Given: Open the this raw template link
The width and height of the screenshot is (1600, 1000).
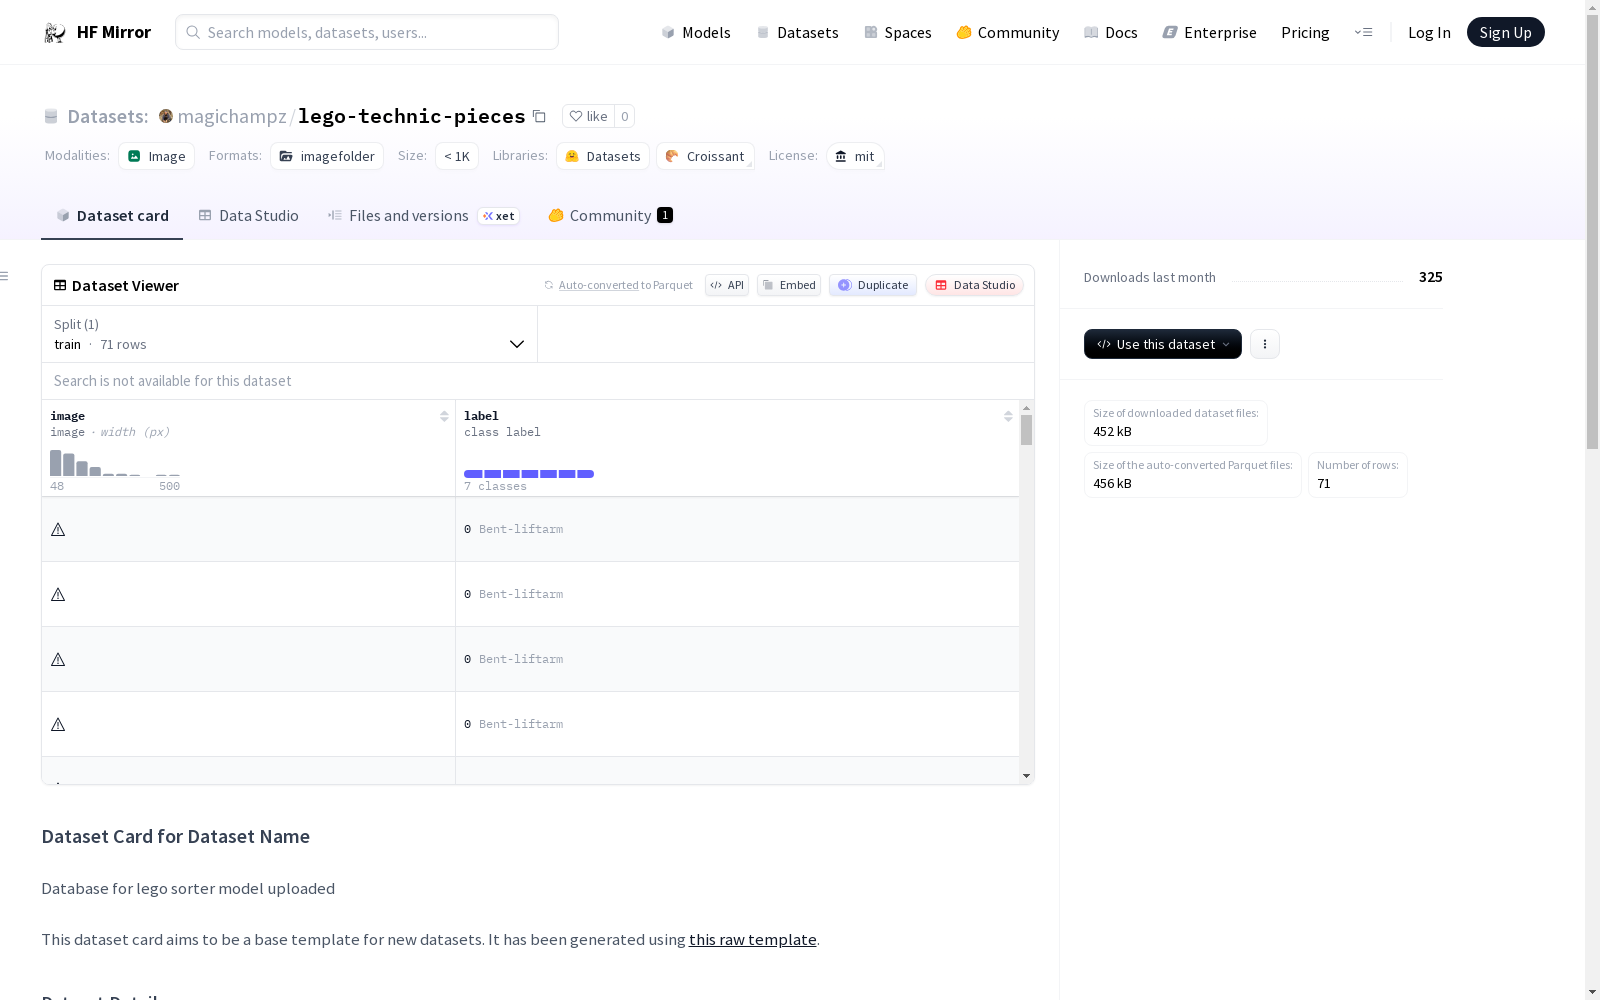Looking at the screenshot, I should [x=753, y=939].
